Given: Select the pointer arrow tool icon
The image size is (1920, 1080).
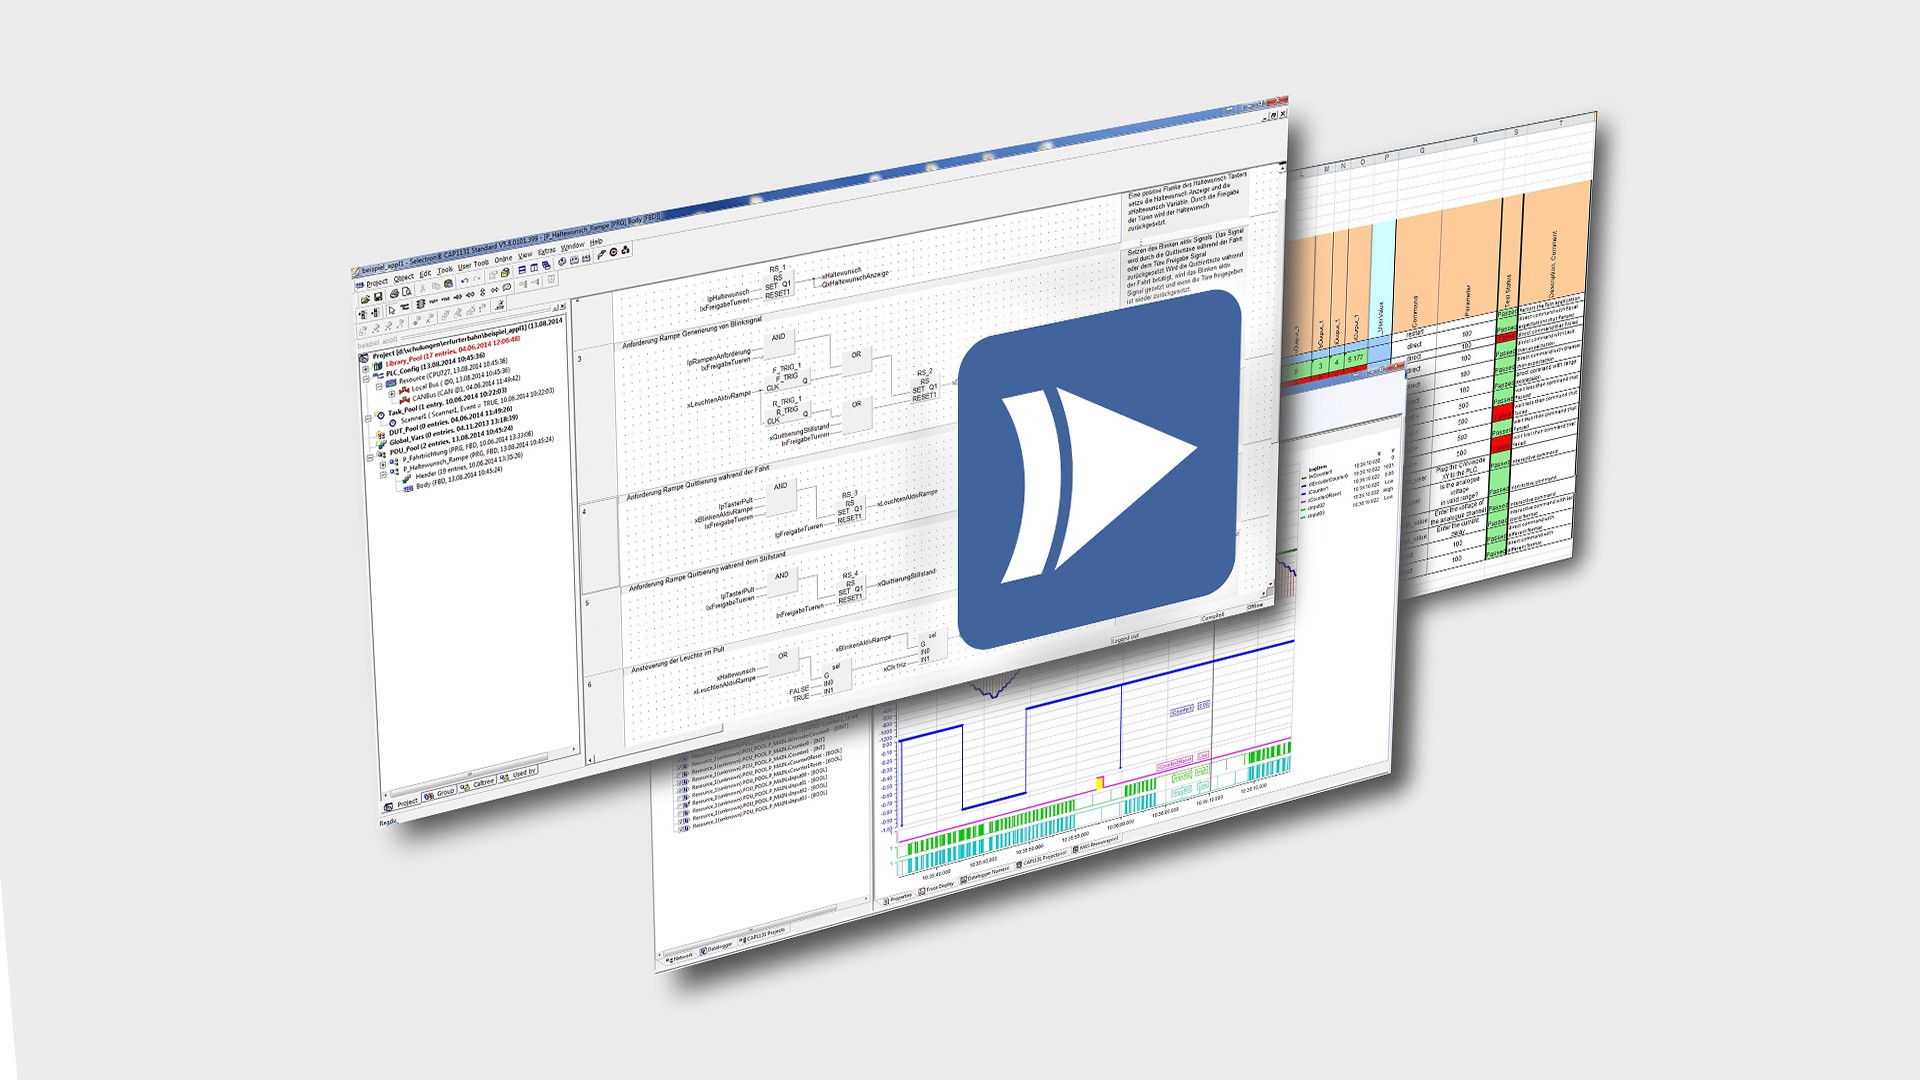Looking at the screenshot, I should point(392,310).
